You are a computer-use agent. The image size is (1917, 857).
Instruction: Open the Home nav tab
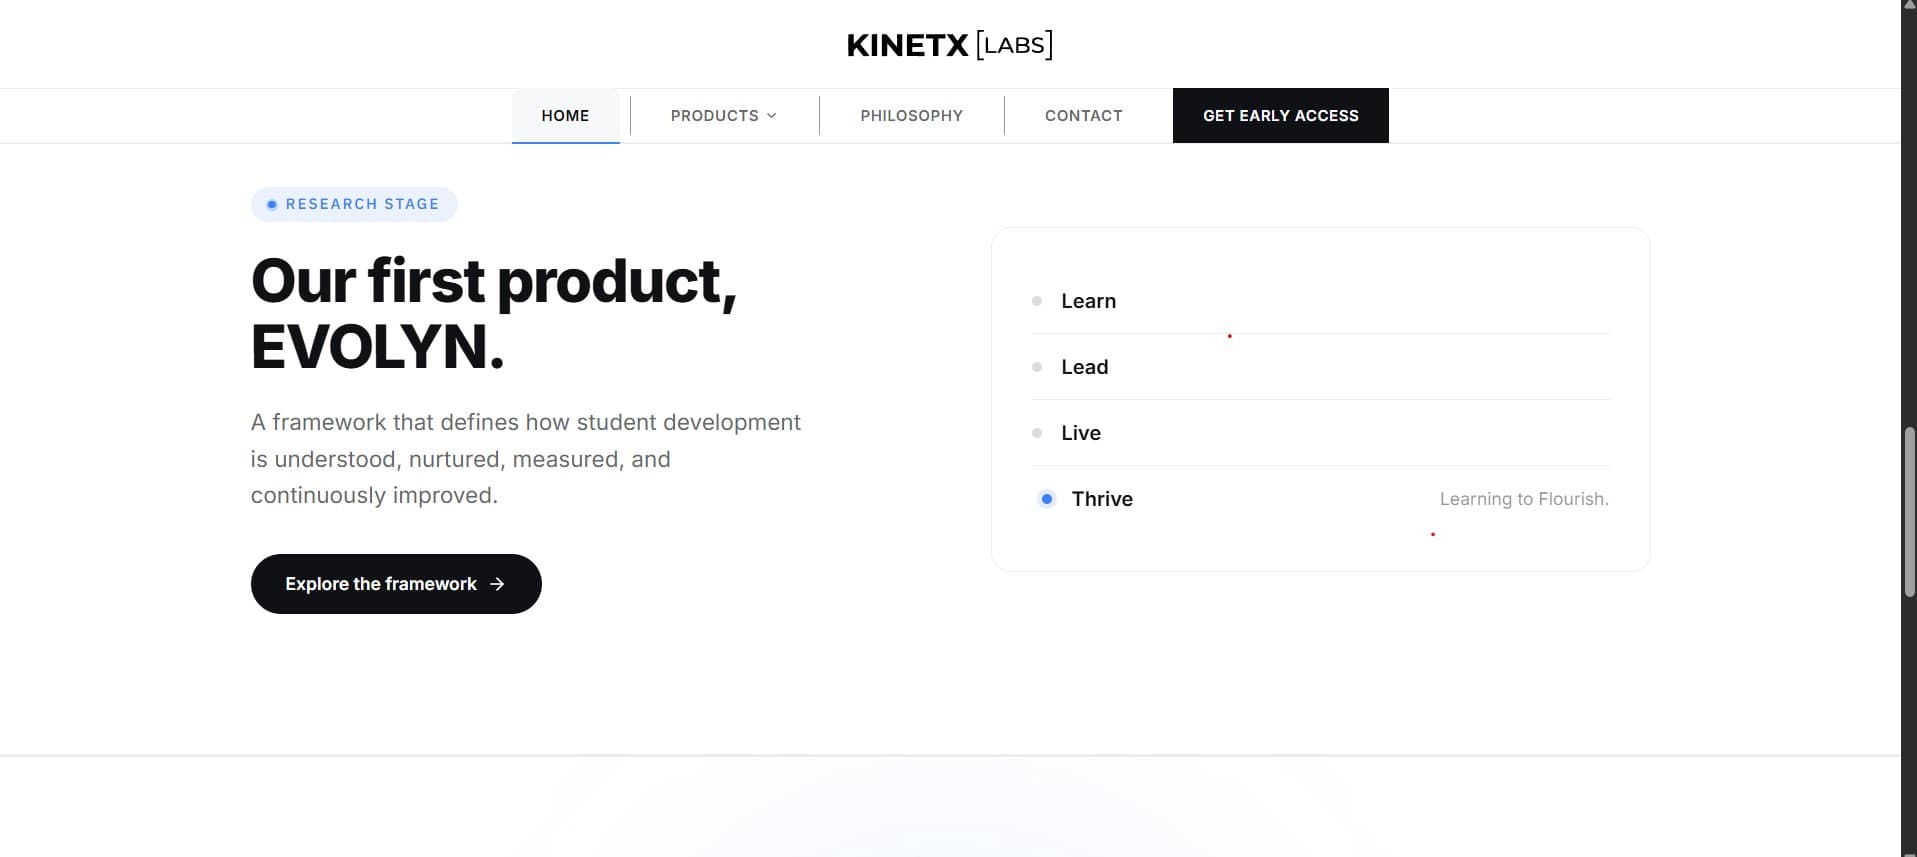[565, 116]
